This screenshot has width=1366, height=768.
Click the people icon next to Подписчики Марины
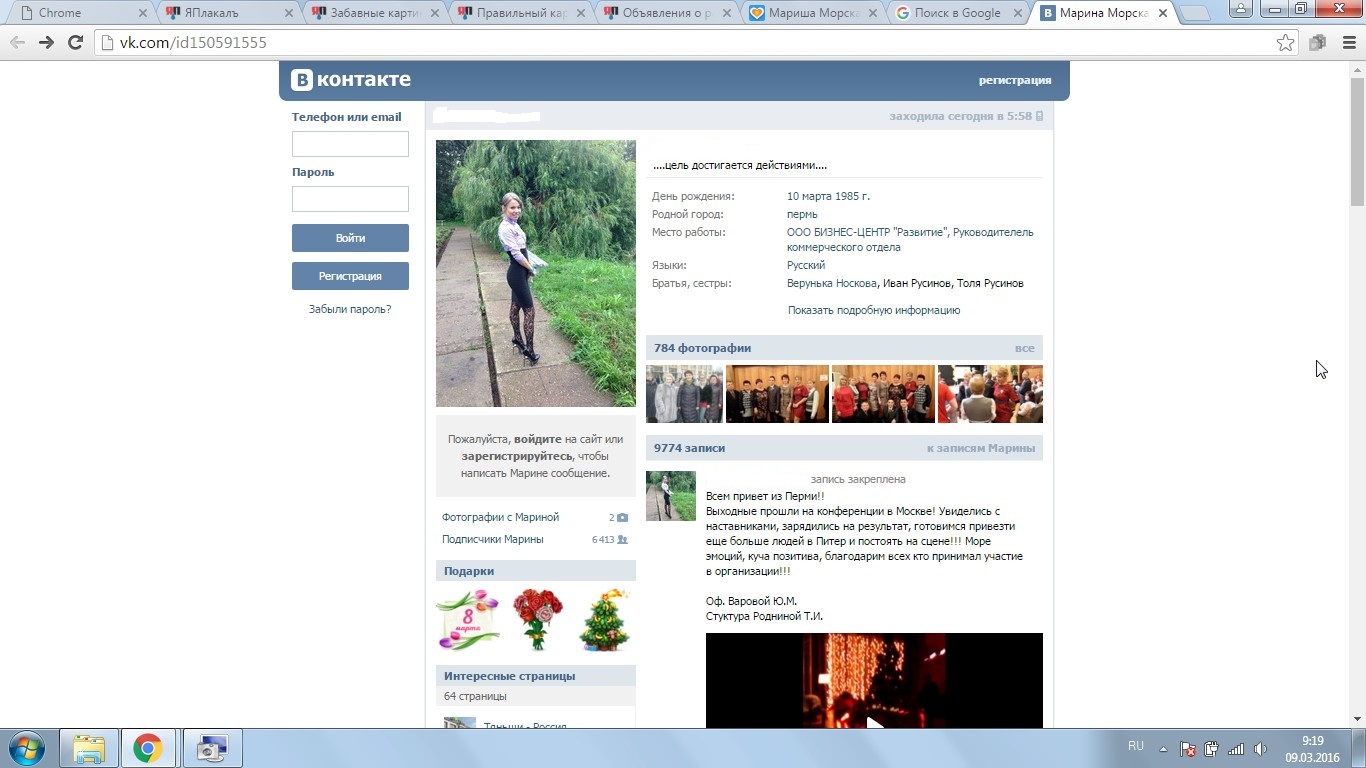(622, 540)
